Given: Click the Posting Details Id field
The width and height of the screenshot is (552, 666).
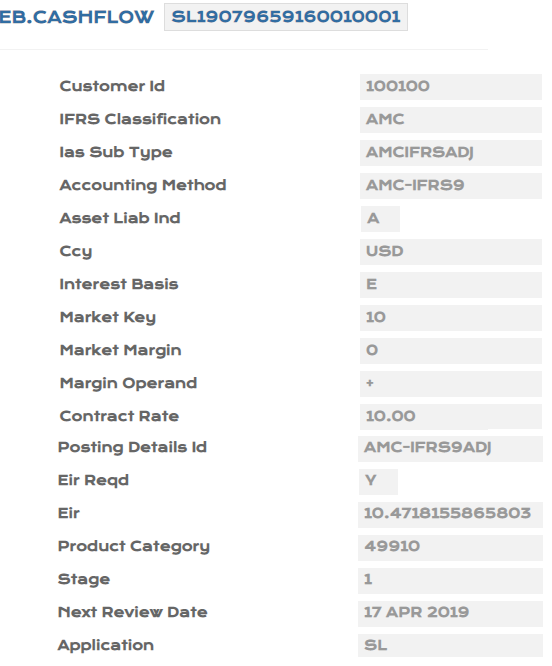Looking at the screenshot, I should 450,449.
